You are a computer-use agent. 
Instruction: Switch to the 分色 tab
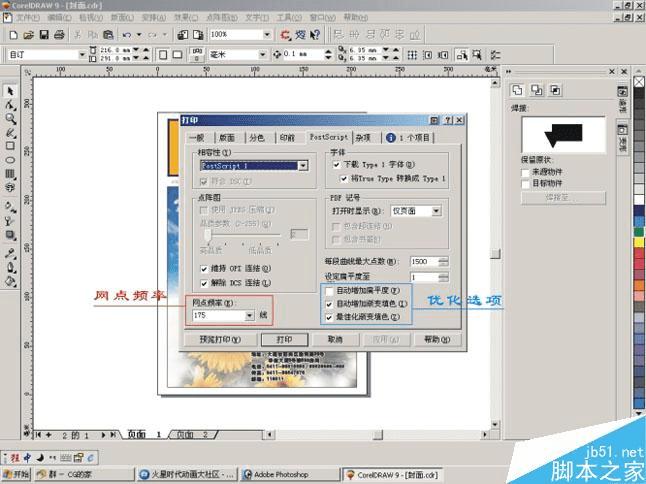257,138
